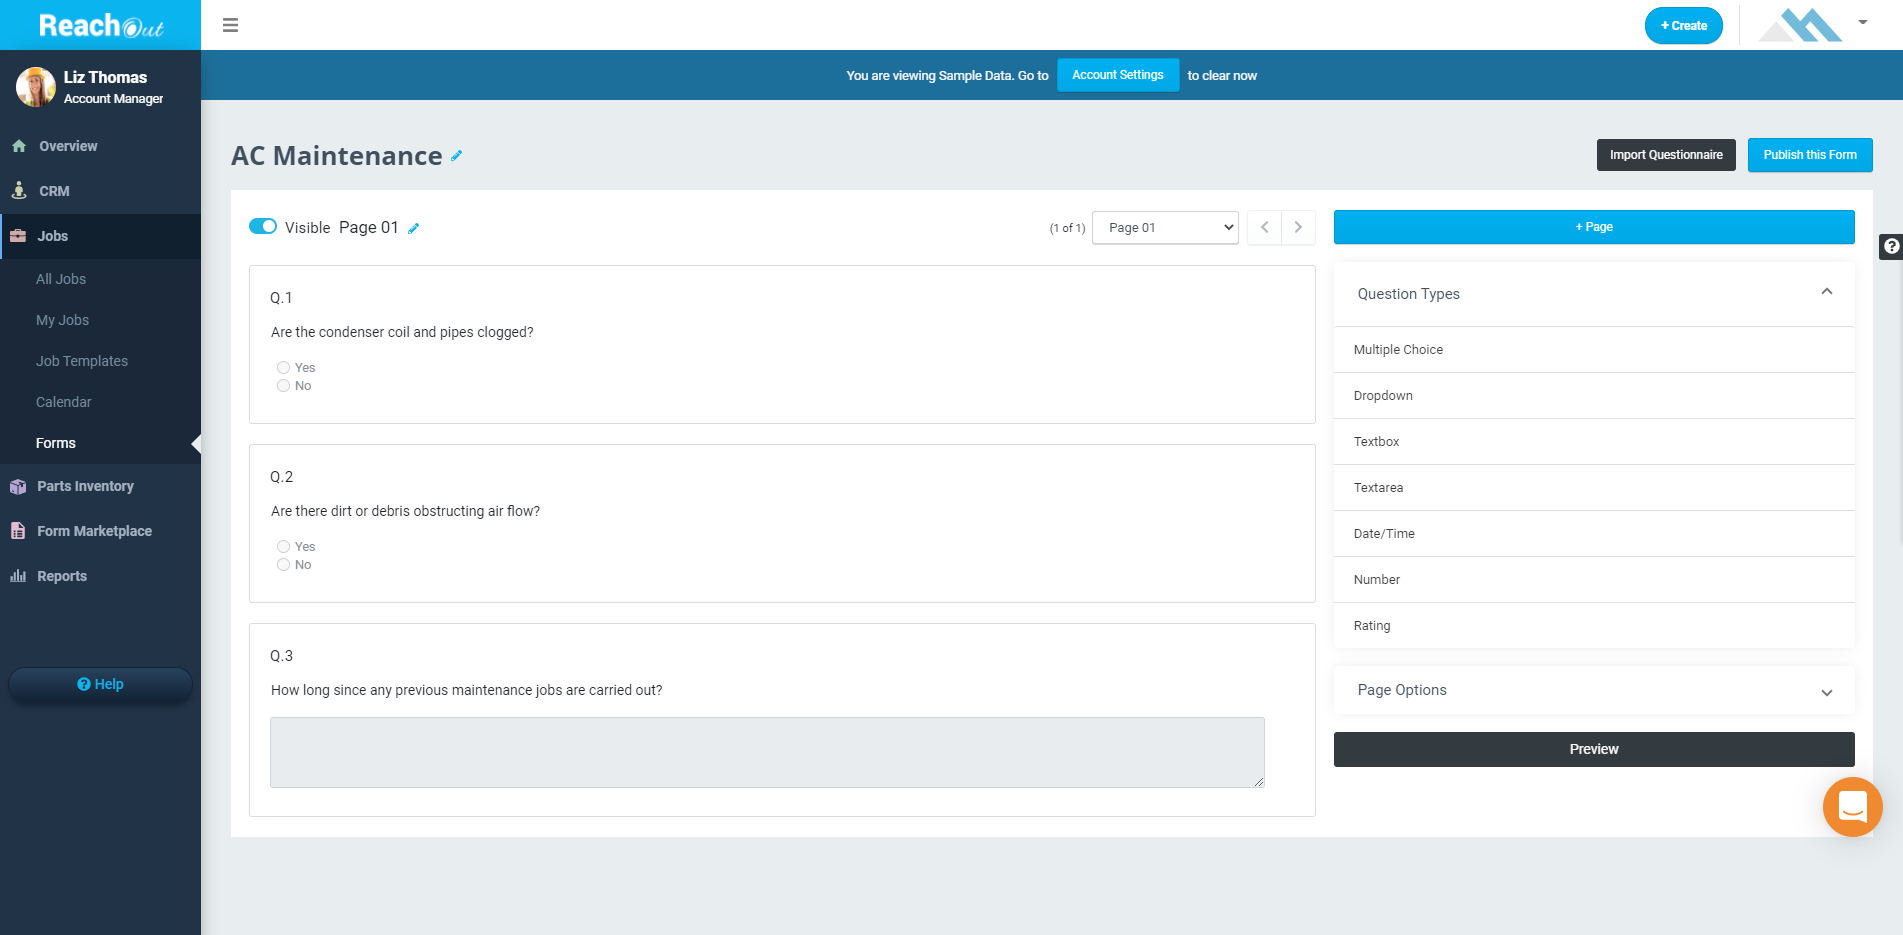Click the Q.3 answer text area
1903x935 pixels.
pyautogui.click(x=766, y=752)
